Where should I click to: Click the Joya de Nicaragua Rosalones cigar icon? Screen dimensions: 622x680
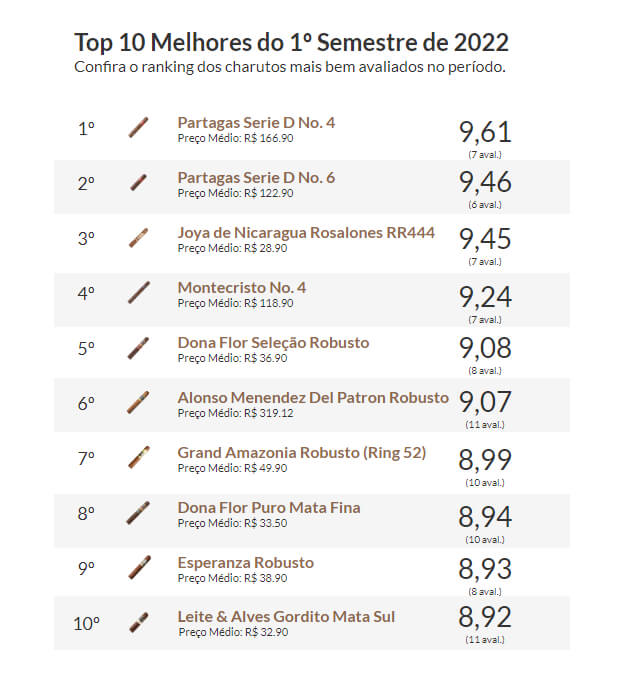coord(139,238)
